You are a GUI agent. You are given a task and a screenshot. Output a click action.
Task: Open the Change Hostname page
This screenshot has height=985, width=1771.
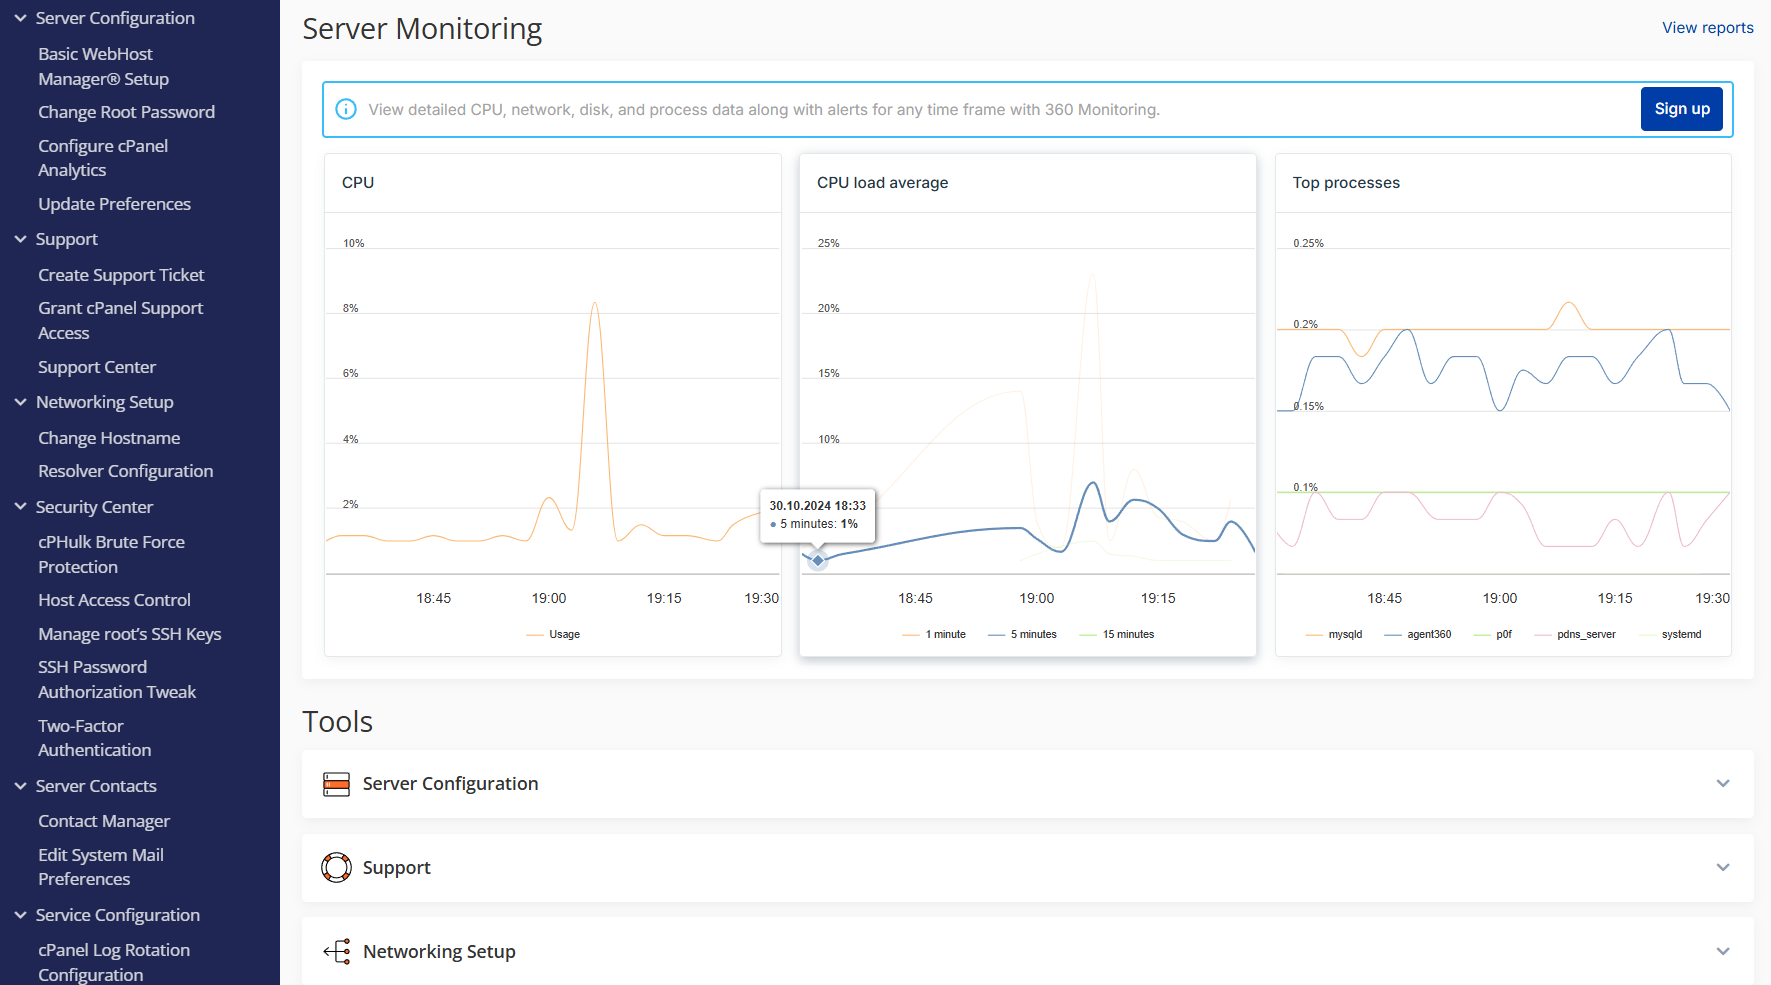click(x=109, y=437)
